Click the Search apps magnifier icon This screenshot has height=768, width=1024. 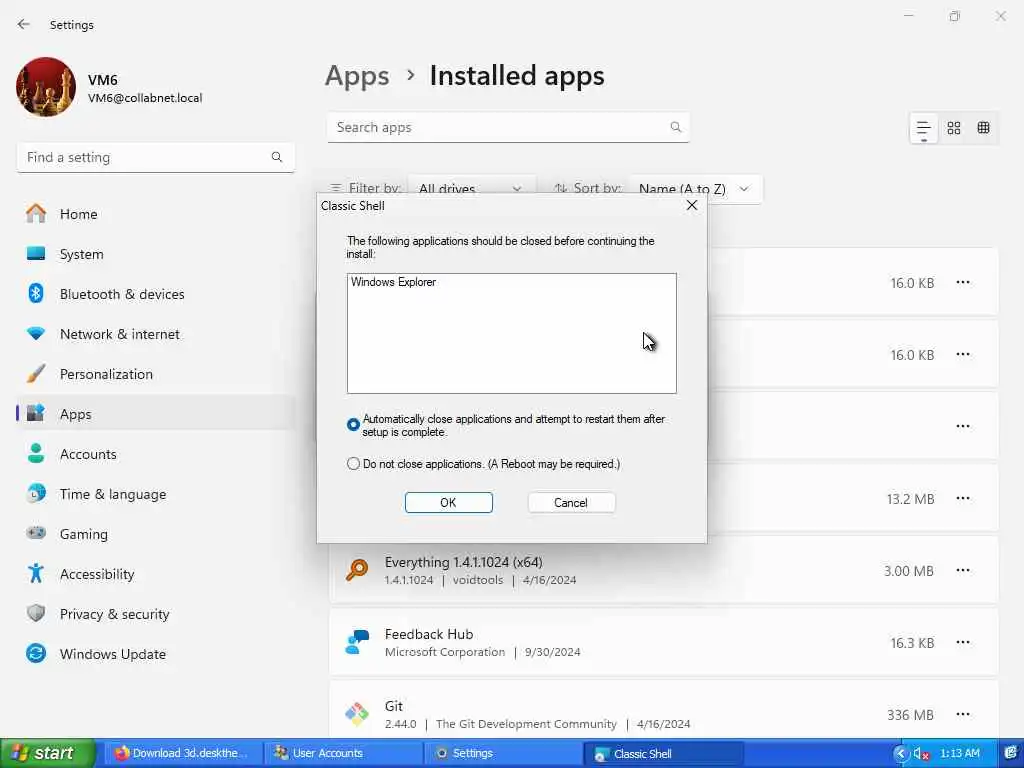click(x=676, y=127)
